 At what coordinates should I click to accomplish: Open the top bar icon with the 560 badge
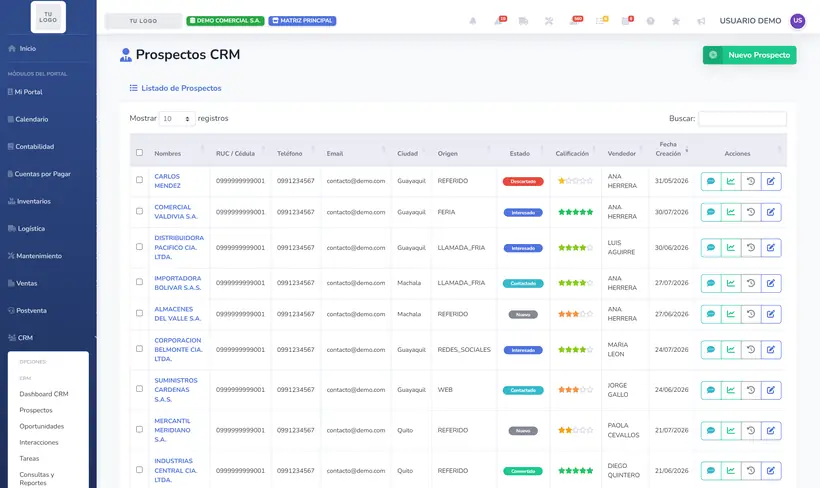click(575, 20)
